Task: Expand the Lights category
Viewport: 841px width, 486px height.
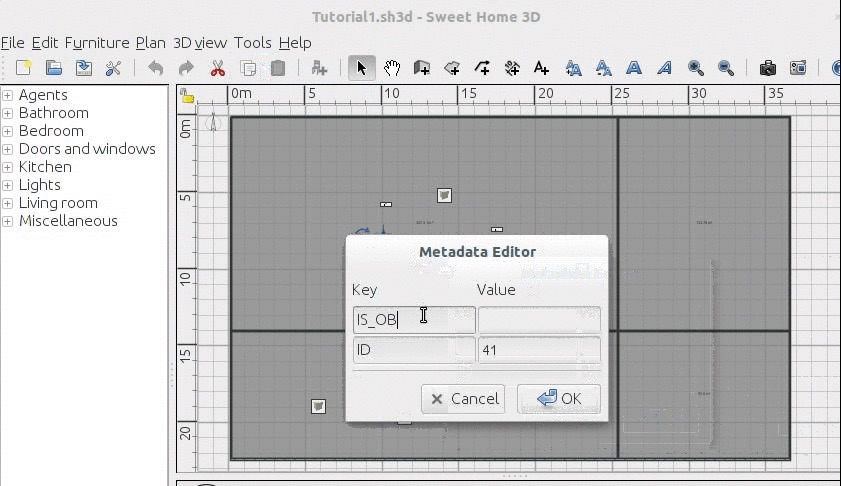Action: pos(8,186)
